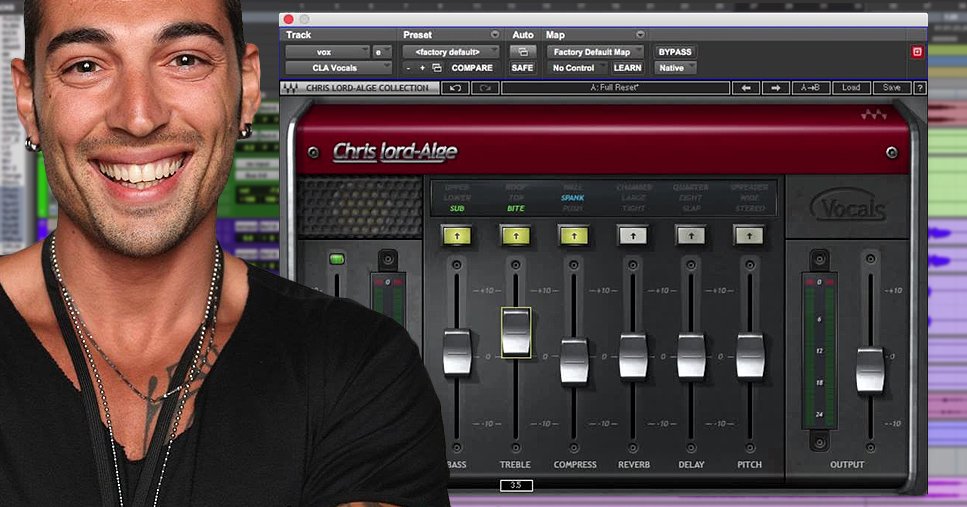Toggle plugin BYPASS
967x507 pixels.
[674, 52]
